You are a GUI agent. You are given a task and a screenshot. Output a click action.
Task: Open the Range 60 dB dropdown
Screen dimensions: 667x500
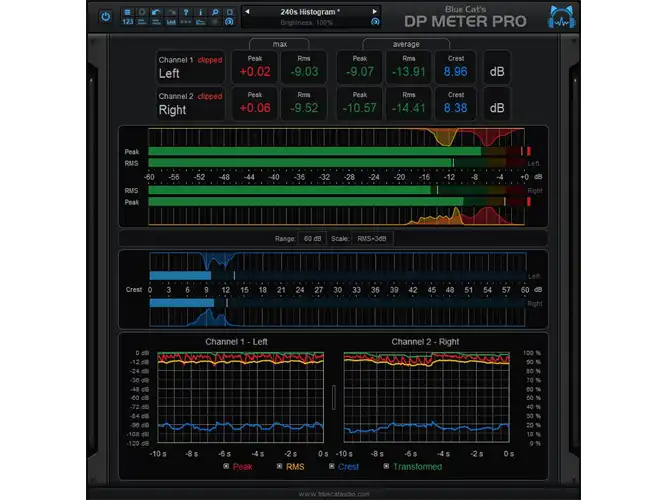pyautogui.click(x=312, y=239)
